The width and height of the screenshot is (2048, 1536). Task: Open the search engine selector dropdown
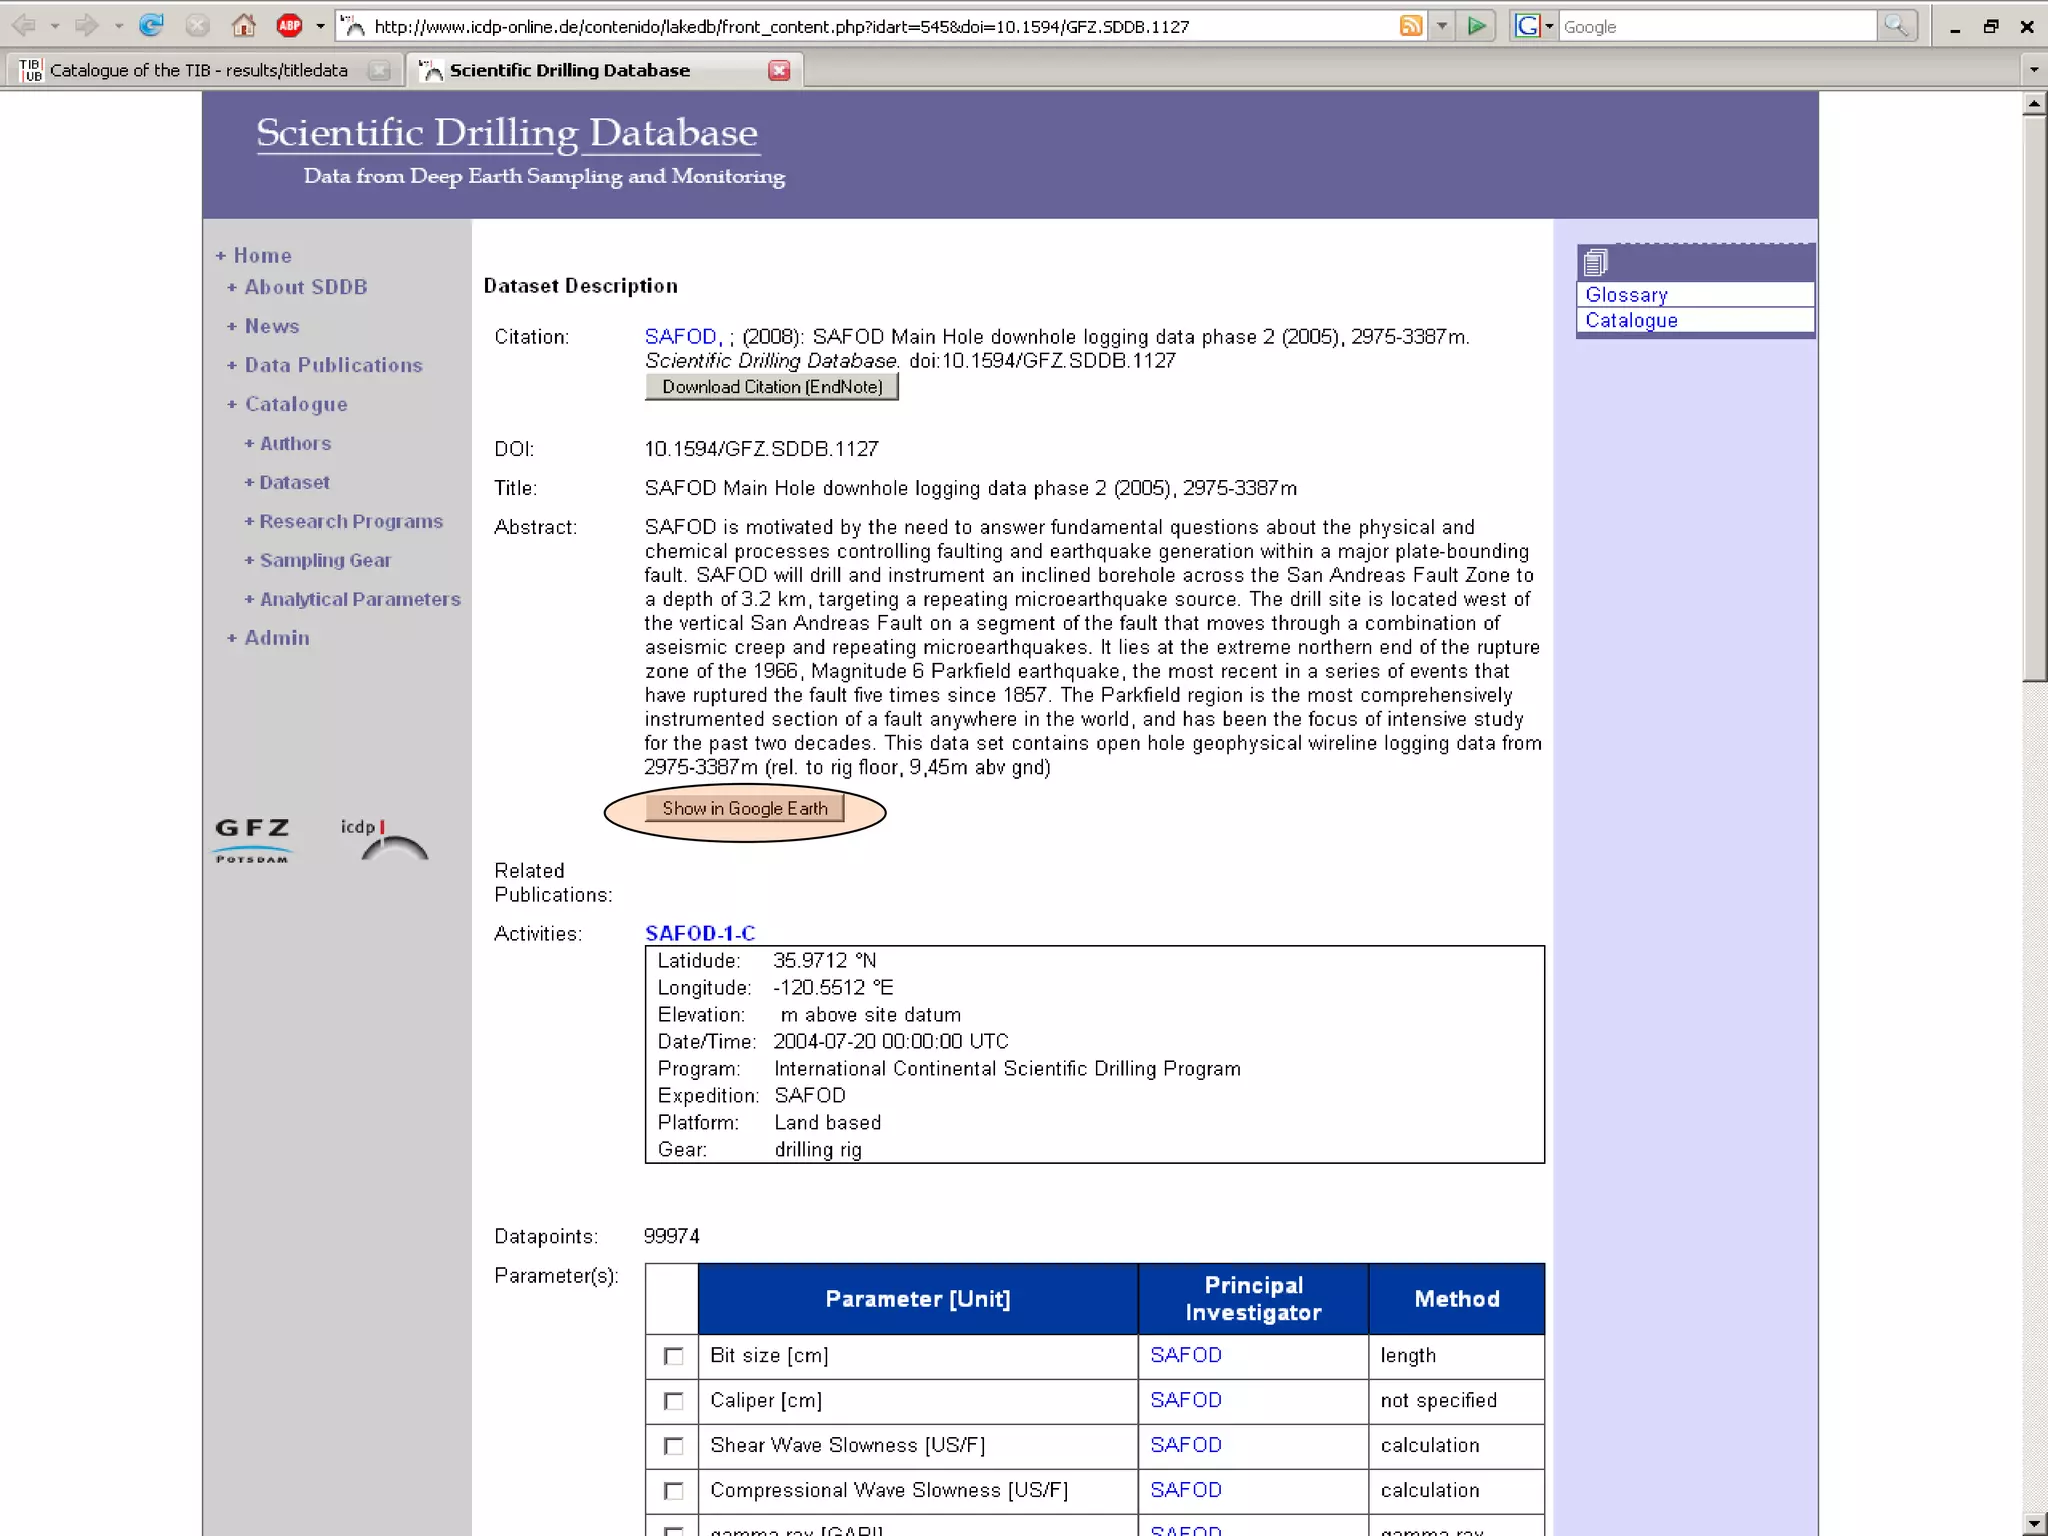pyautogui.click(x=1549, y=27)
